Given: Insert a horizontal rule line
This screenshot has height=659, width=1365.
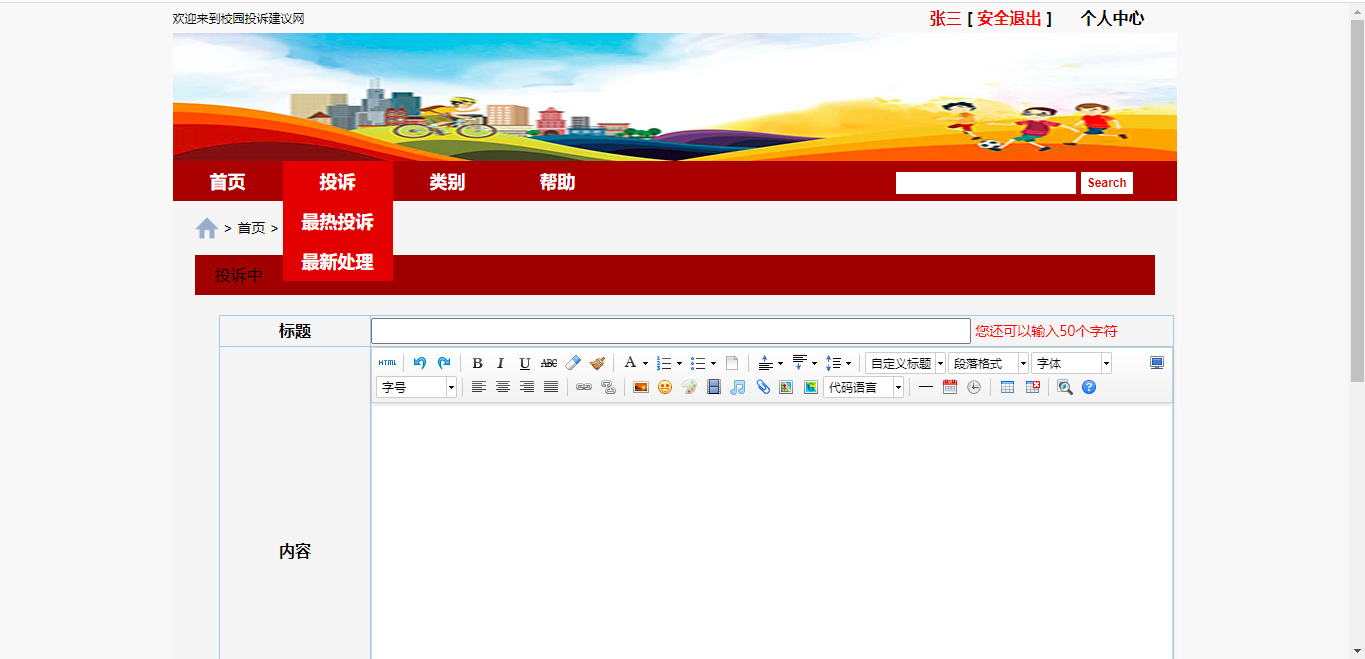Looking at the screenshot, I should pyautogui.click(x=926, y=387).
